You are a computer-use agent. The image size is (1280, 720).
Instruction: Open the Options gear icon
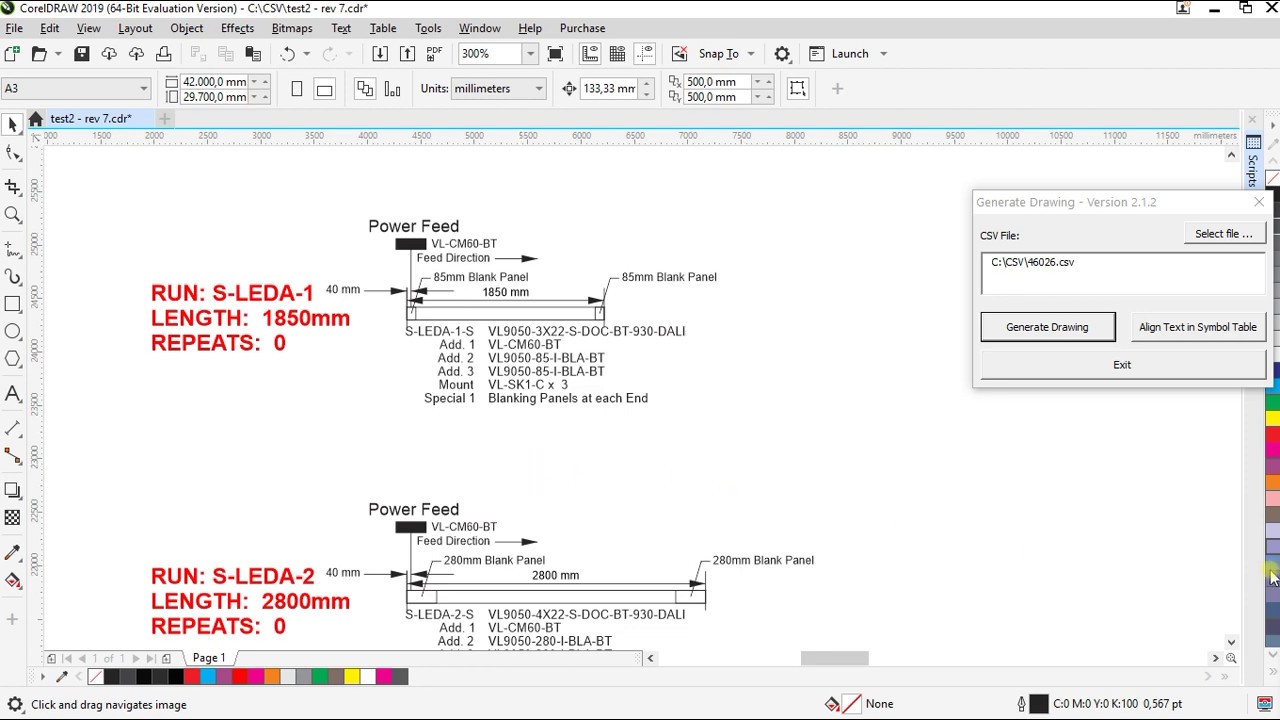coord(782,54)
